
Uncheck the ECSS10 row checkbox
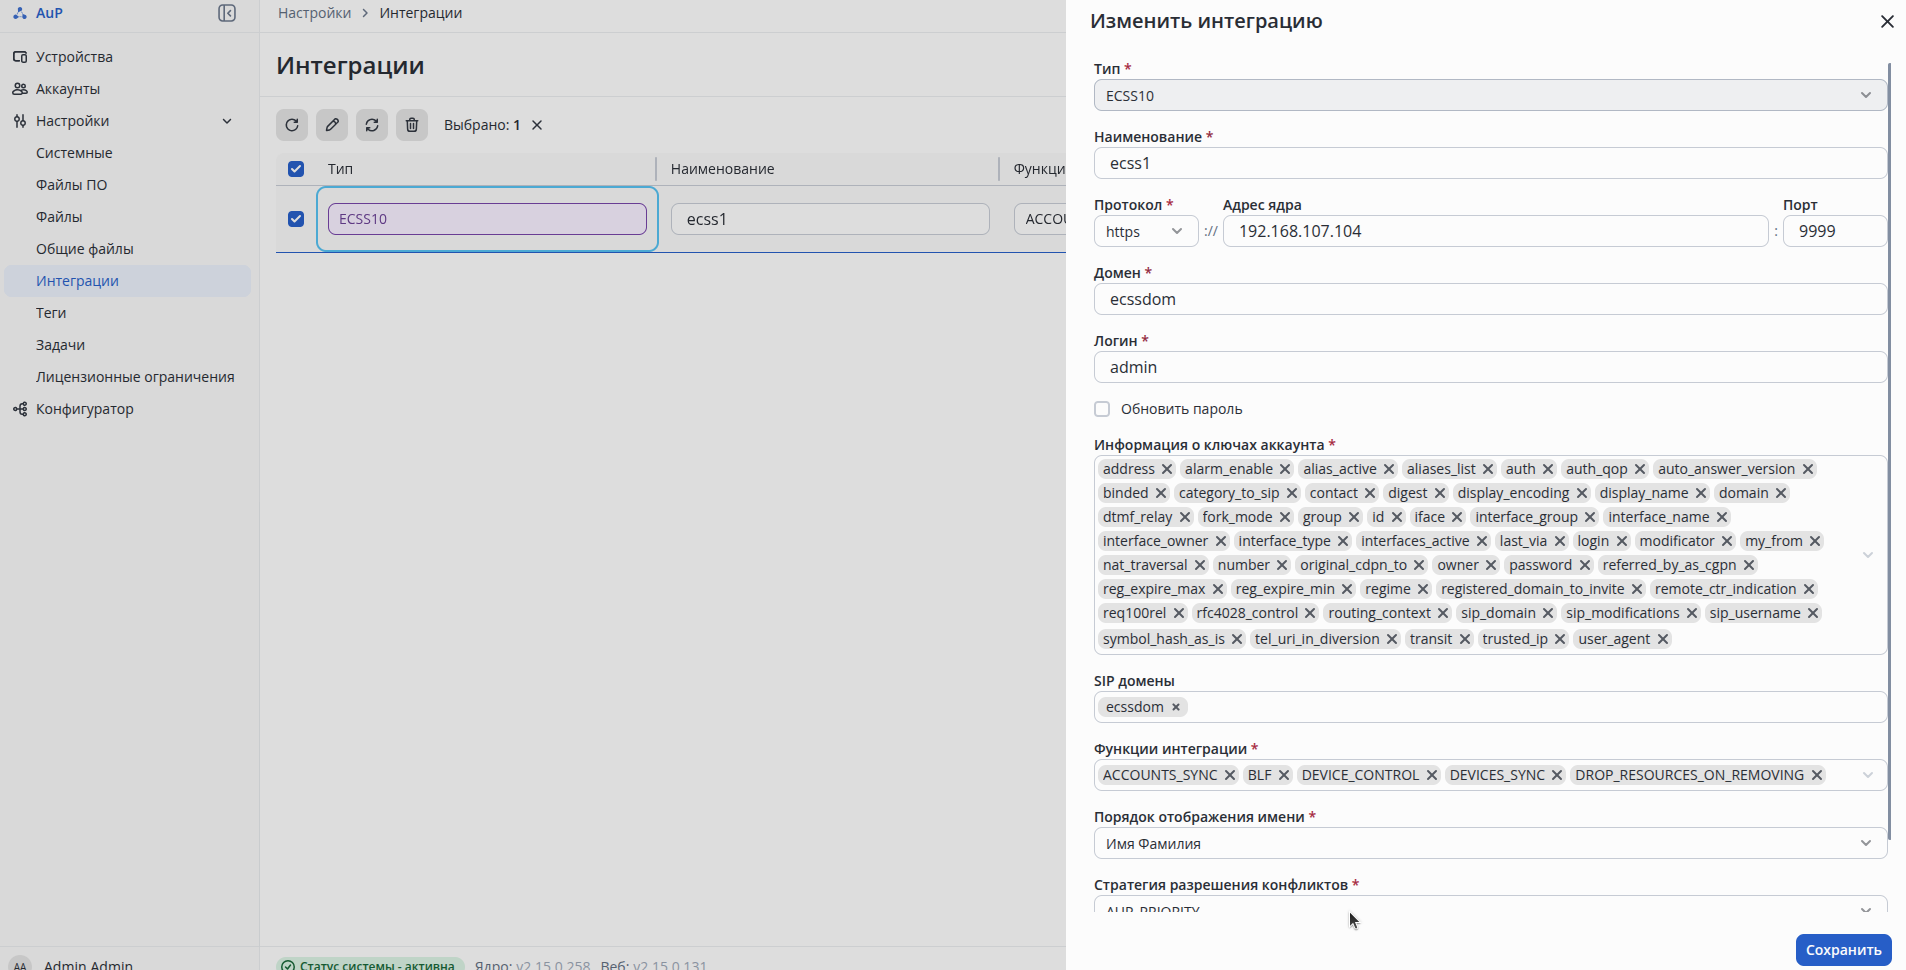click(296, 219)
